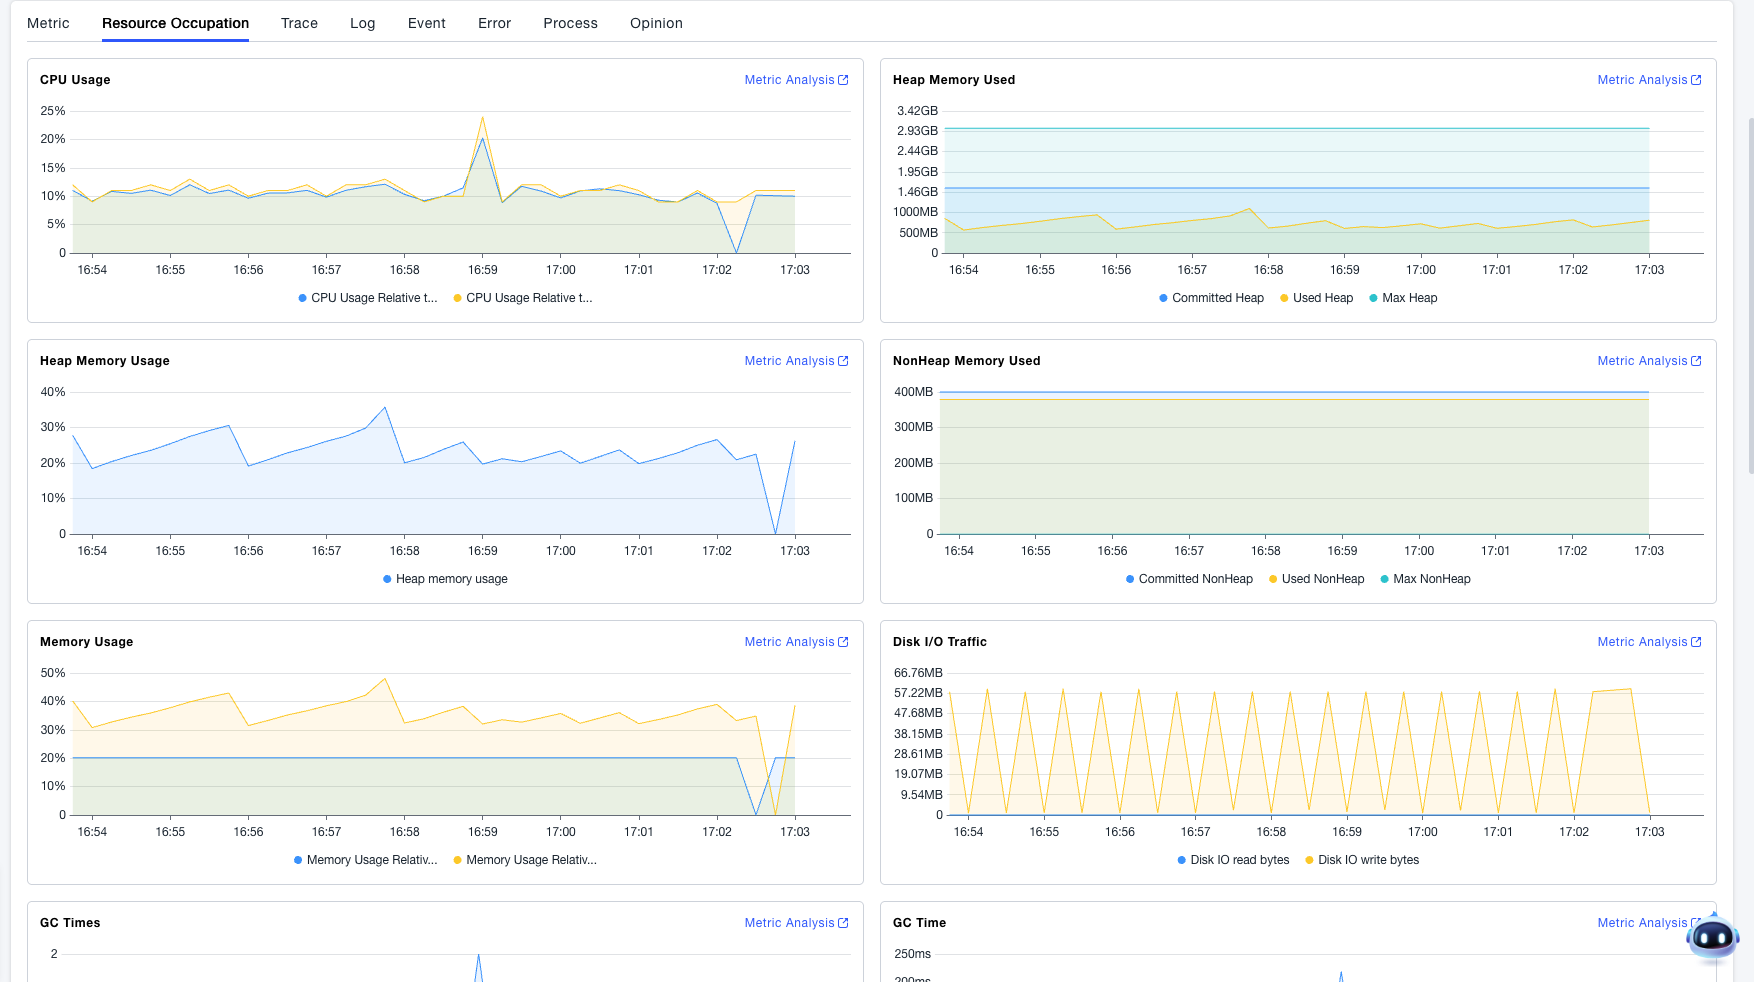
Task: Click Metric Analysis link in GC Times
Action: (789, 923)
